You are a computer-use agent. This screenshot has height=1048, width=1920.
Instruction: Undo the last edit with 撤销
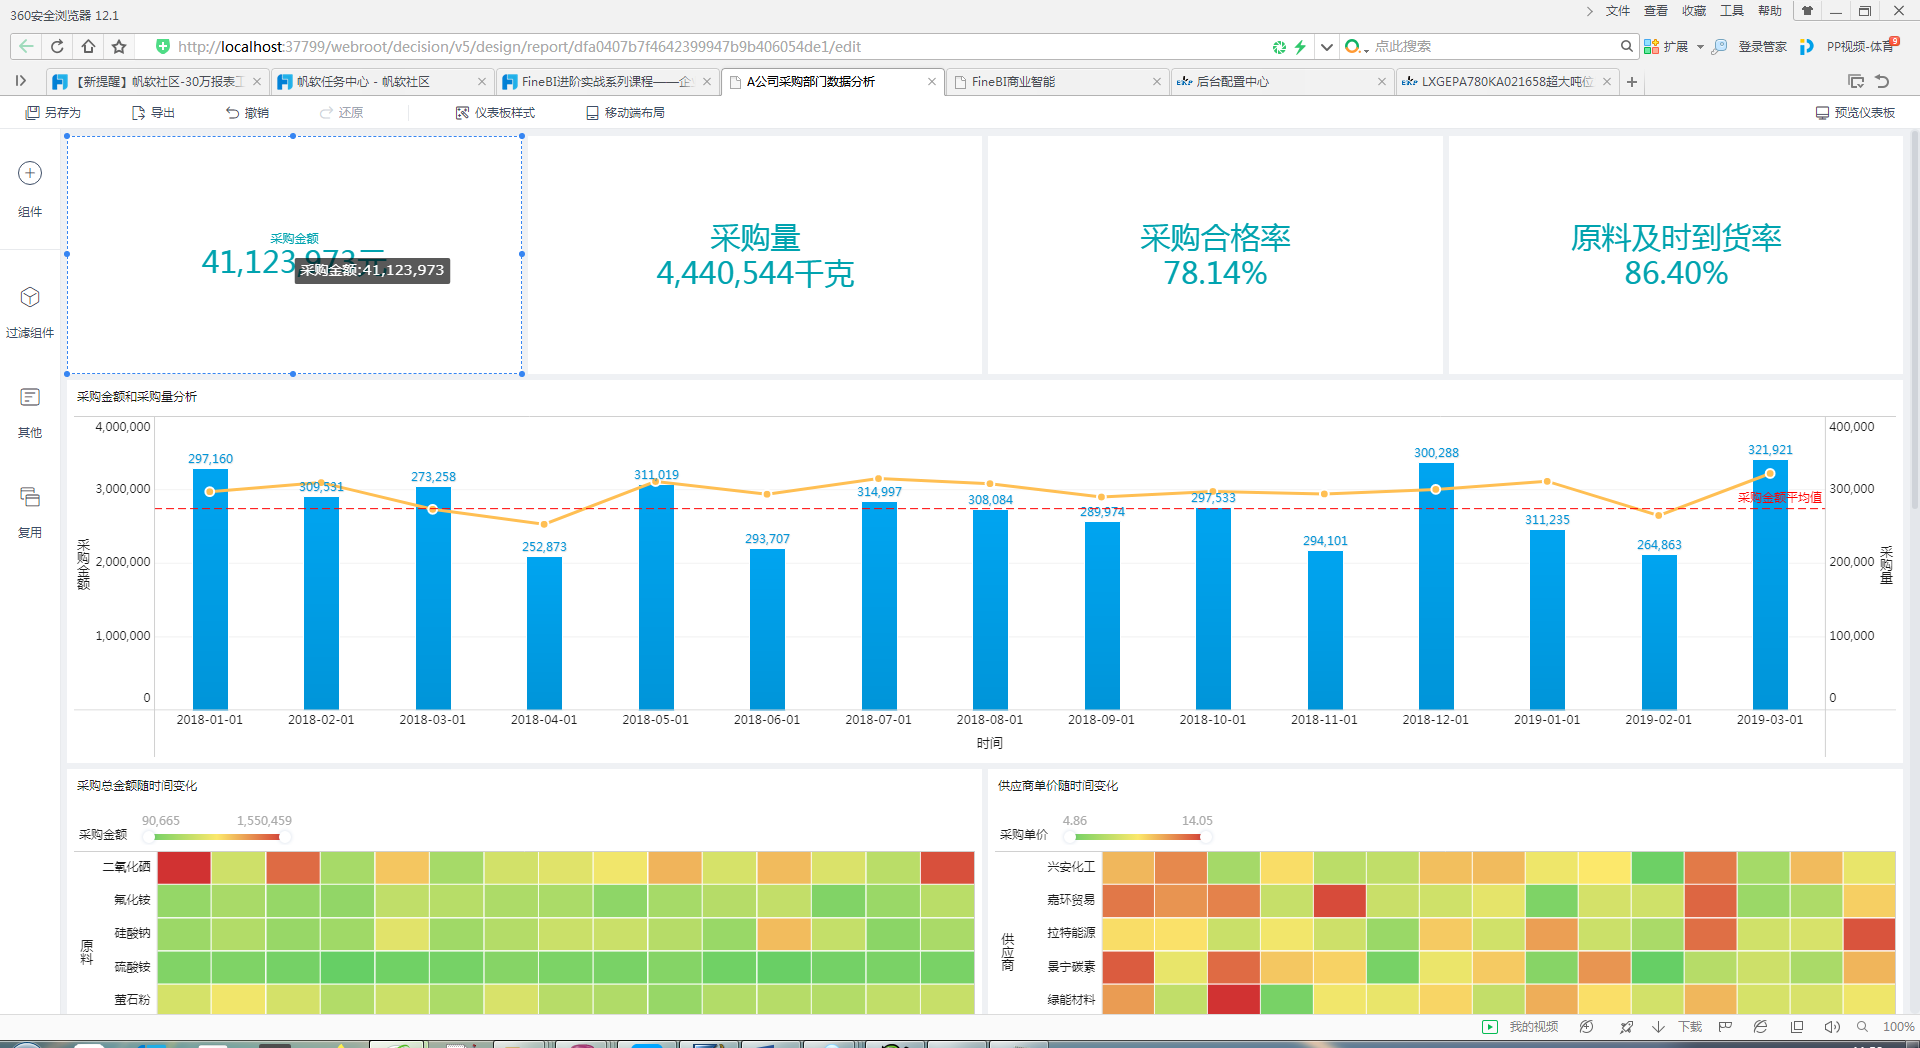247,113
